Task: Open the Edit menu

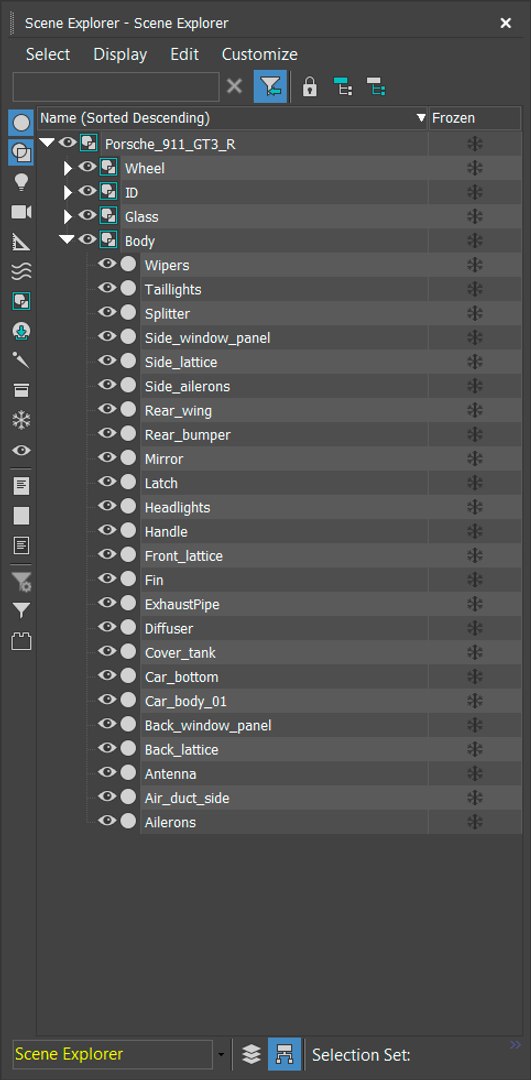Action: pos(185,54)
